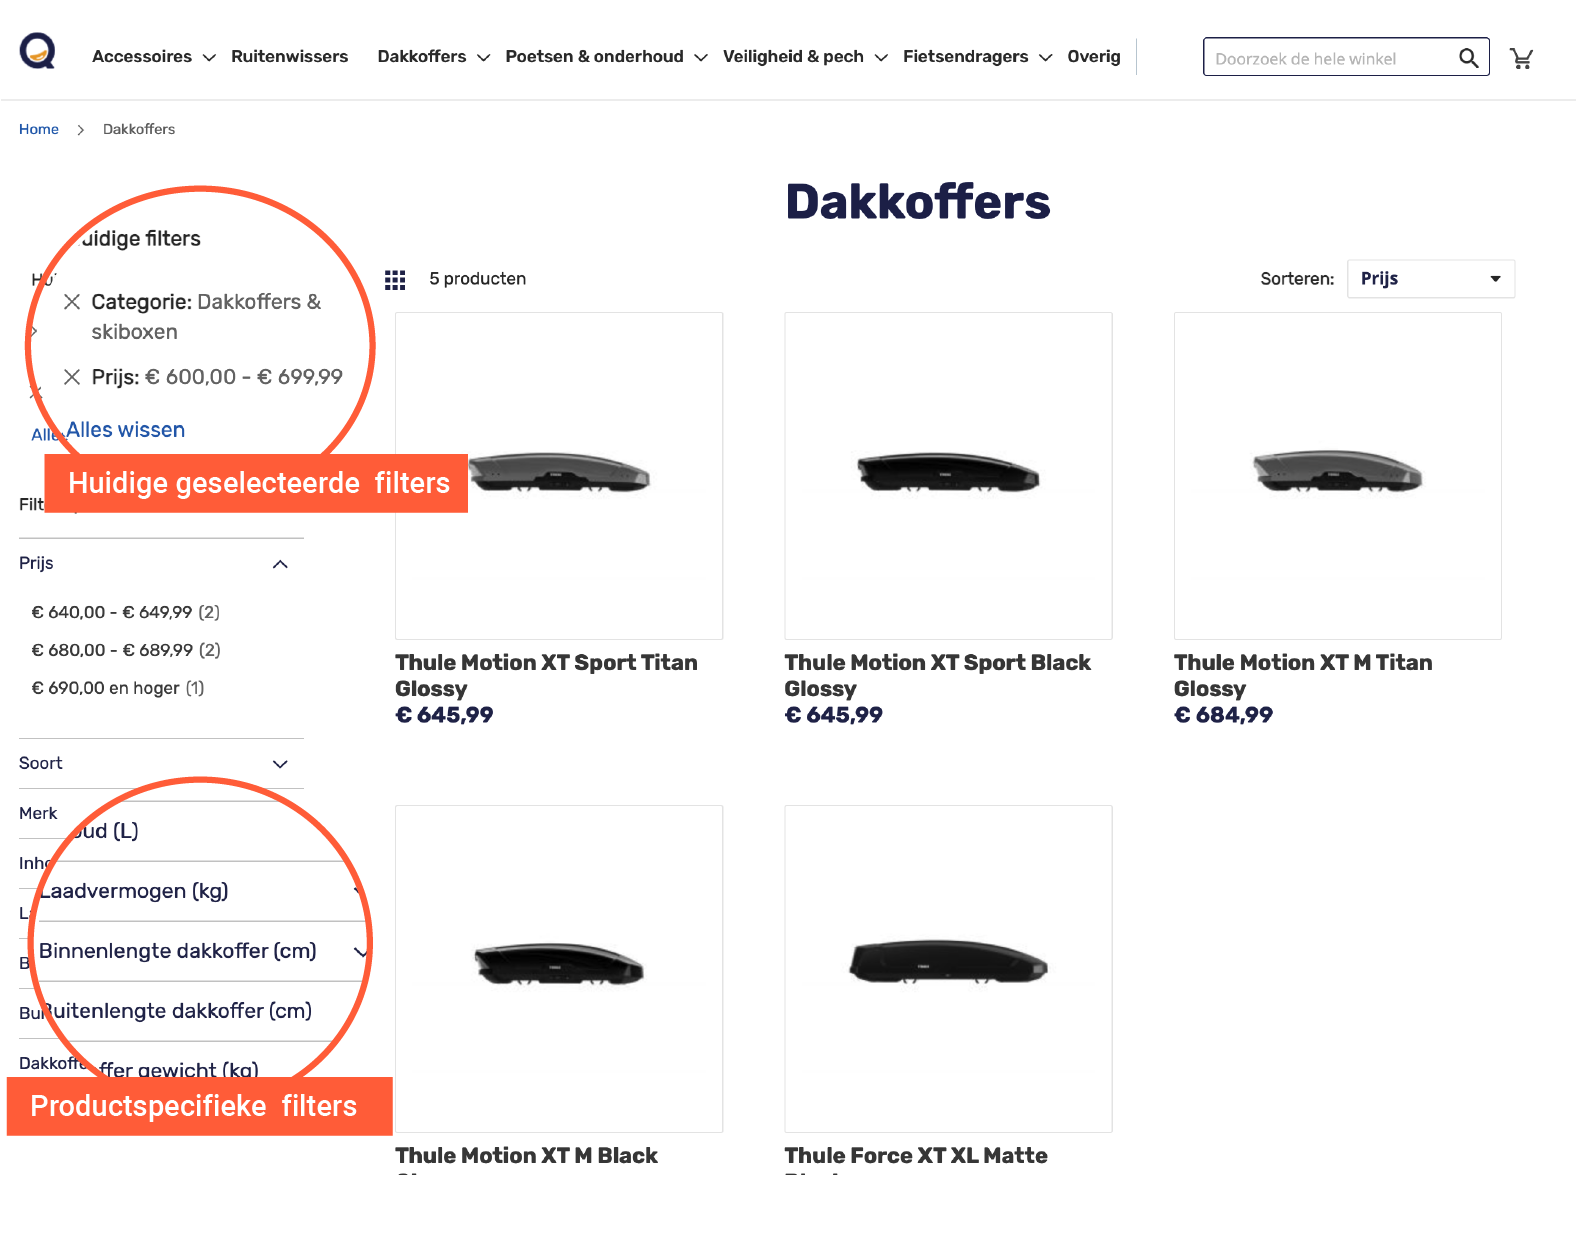Open the Sorteren Prijs dropdown
Screen dimensions: 1576x1257
[x=1431, y=279]
